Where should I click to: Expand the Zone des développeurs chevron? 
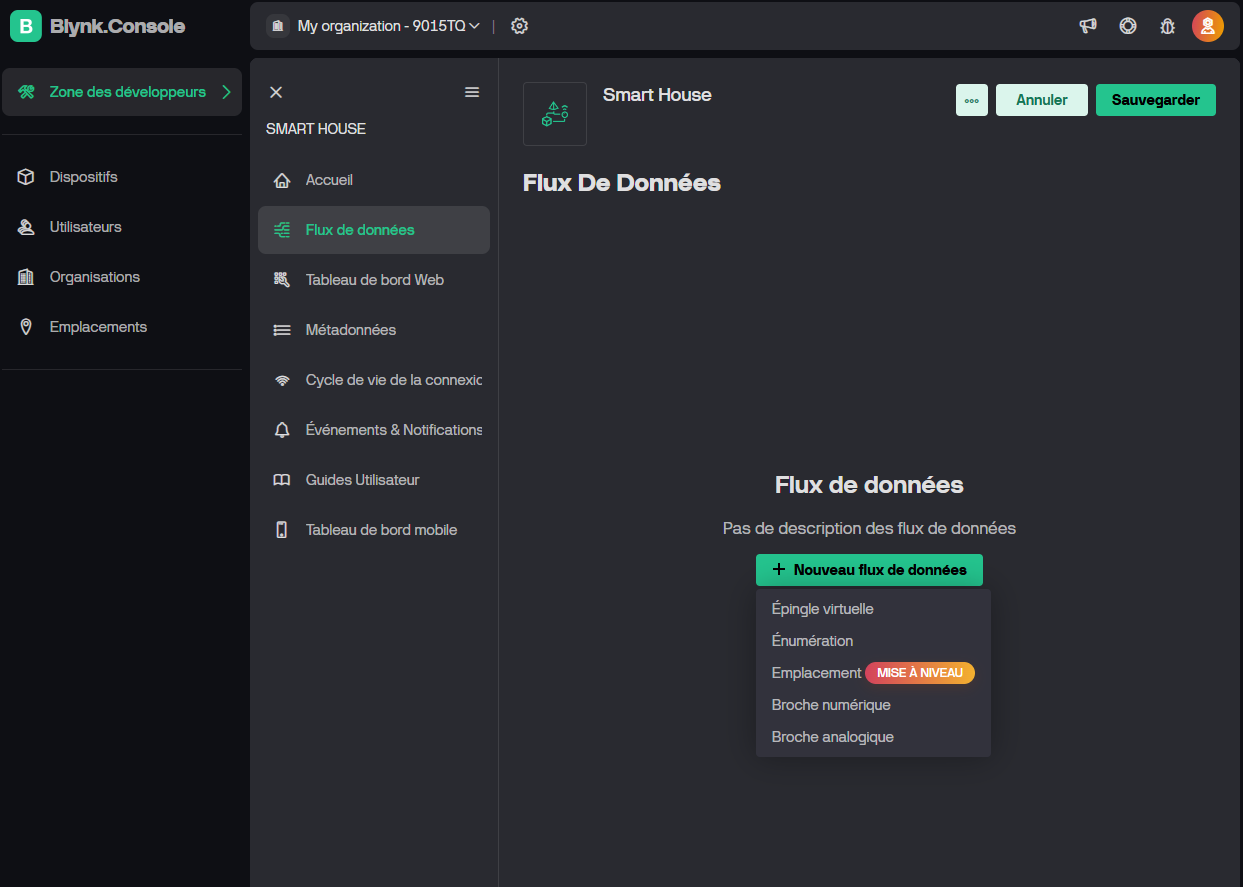[x=226, y=92]
